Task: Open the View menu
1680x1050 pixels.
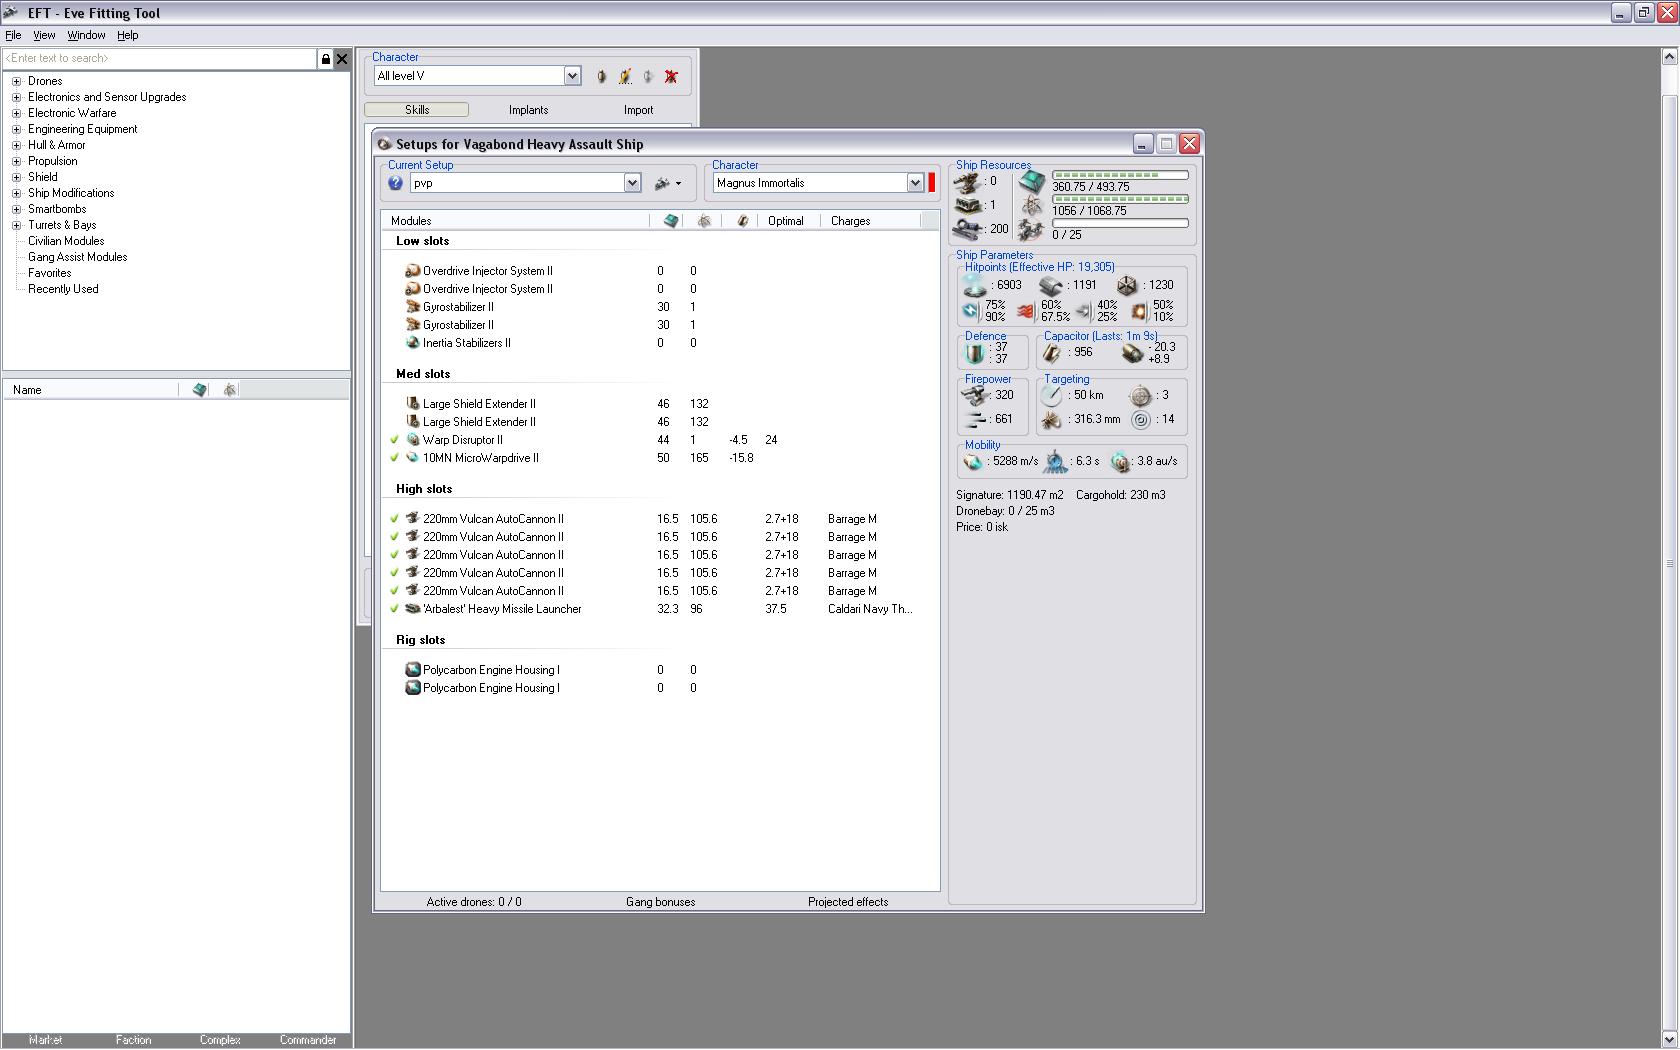Action: pyautogui.click(x=44, y=35)
